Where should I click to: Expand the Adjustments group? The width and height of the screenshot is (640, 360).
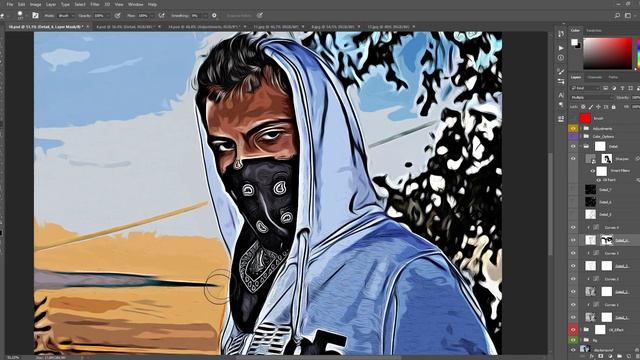click(581, 128)
